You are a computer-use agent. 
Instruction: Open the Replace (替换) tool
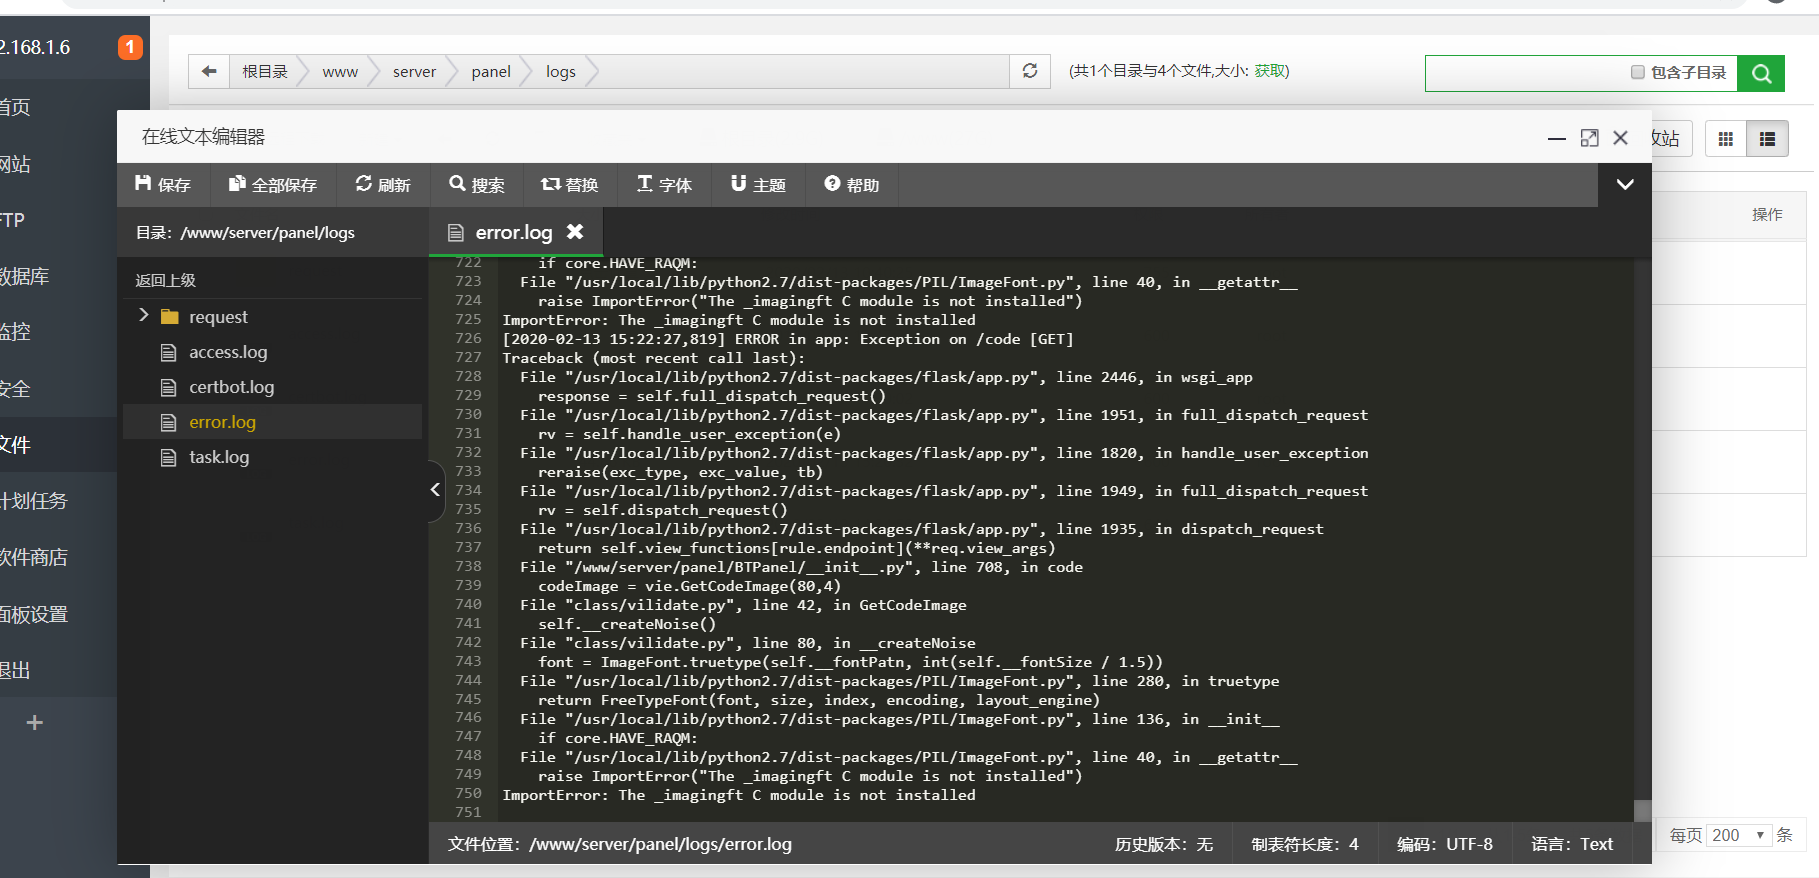click(x=569, y=185)
